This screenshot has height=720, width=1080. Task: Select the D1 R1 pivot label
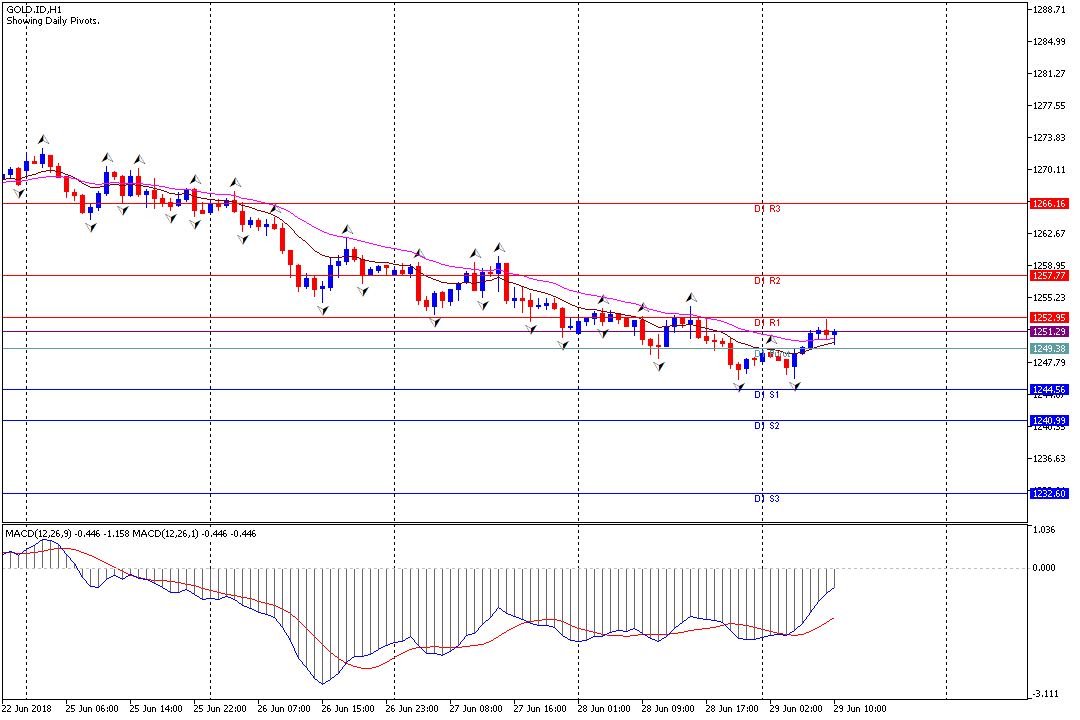point(767,323)
